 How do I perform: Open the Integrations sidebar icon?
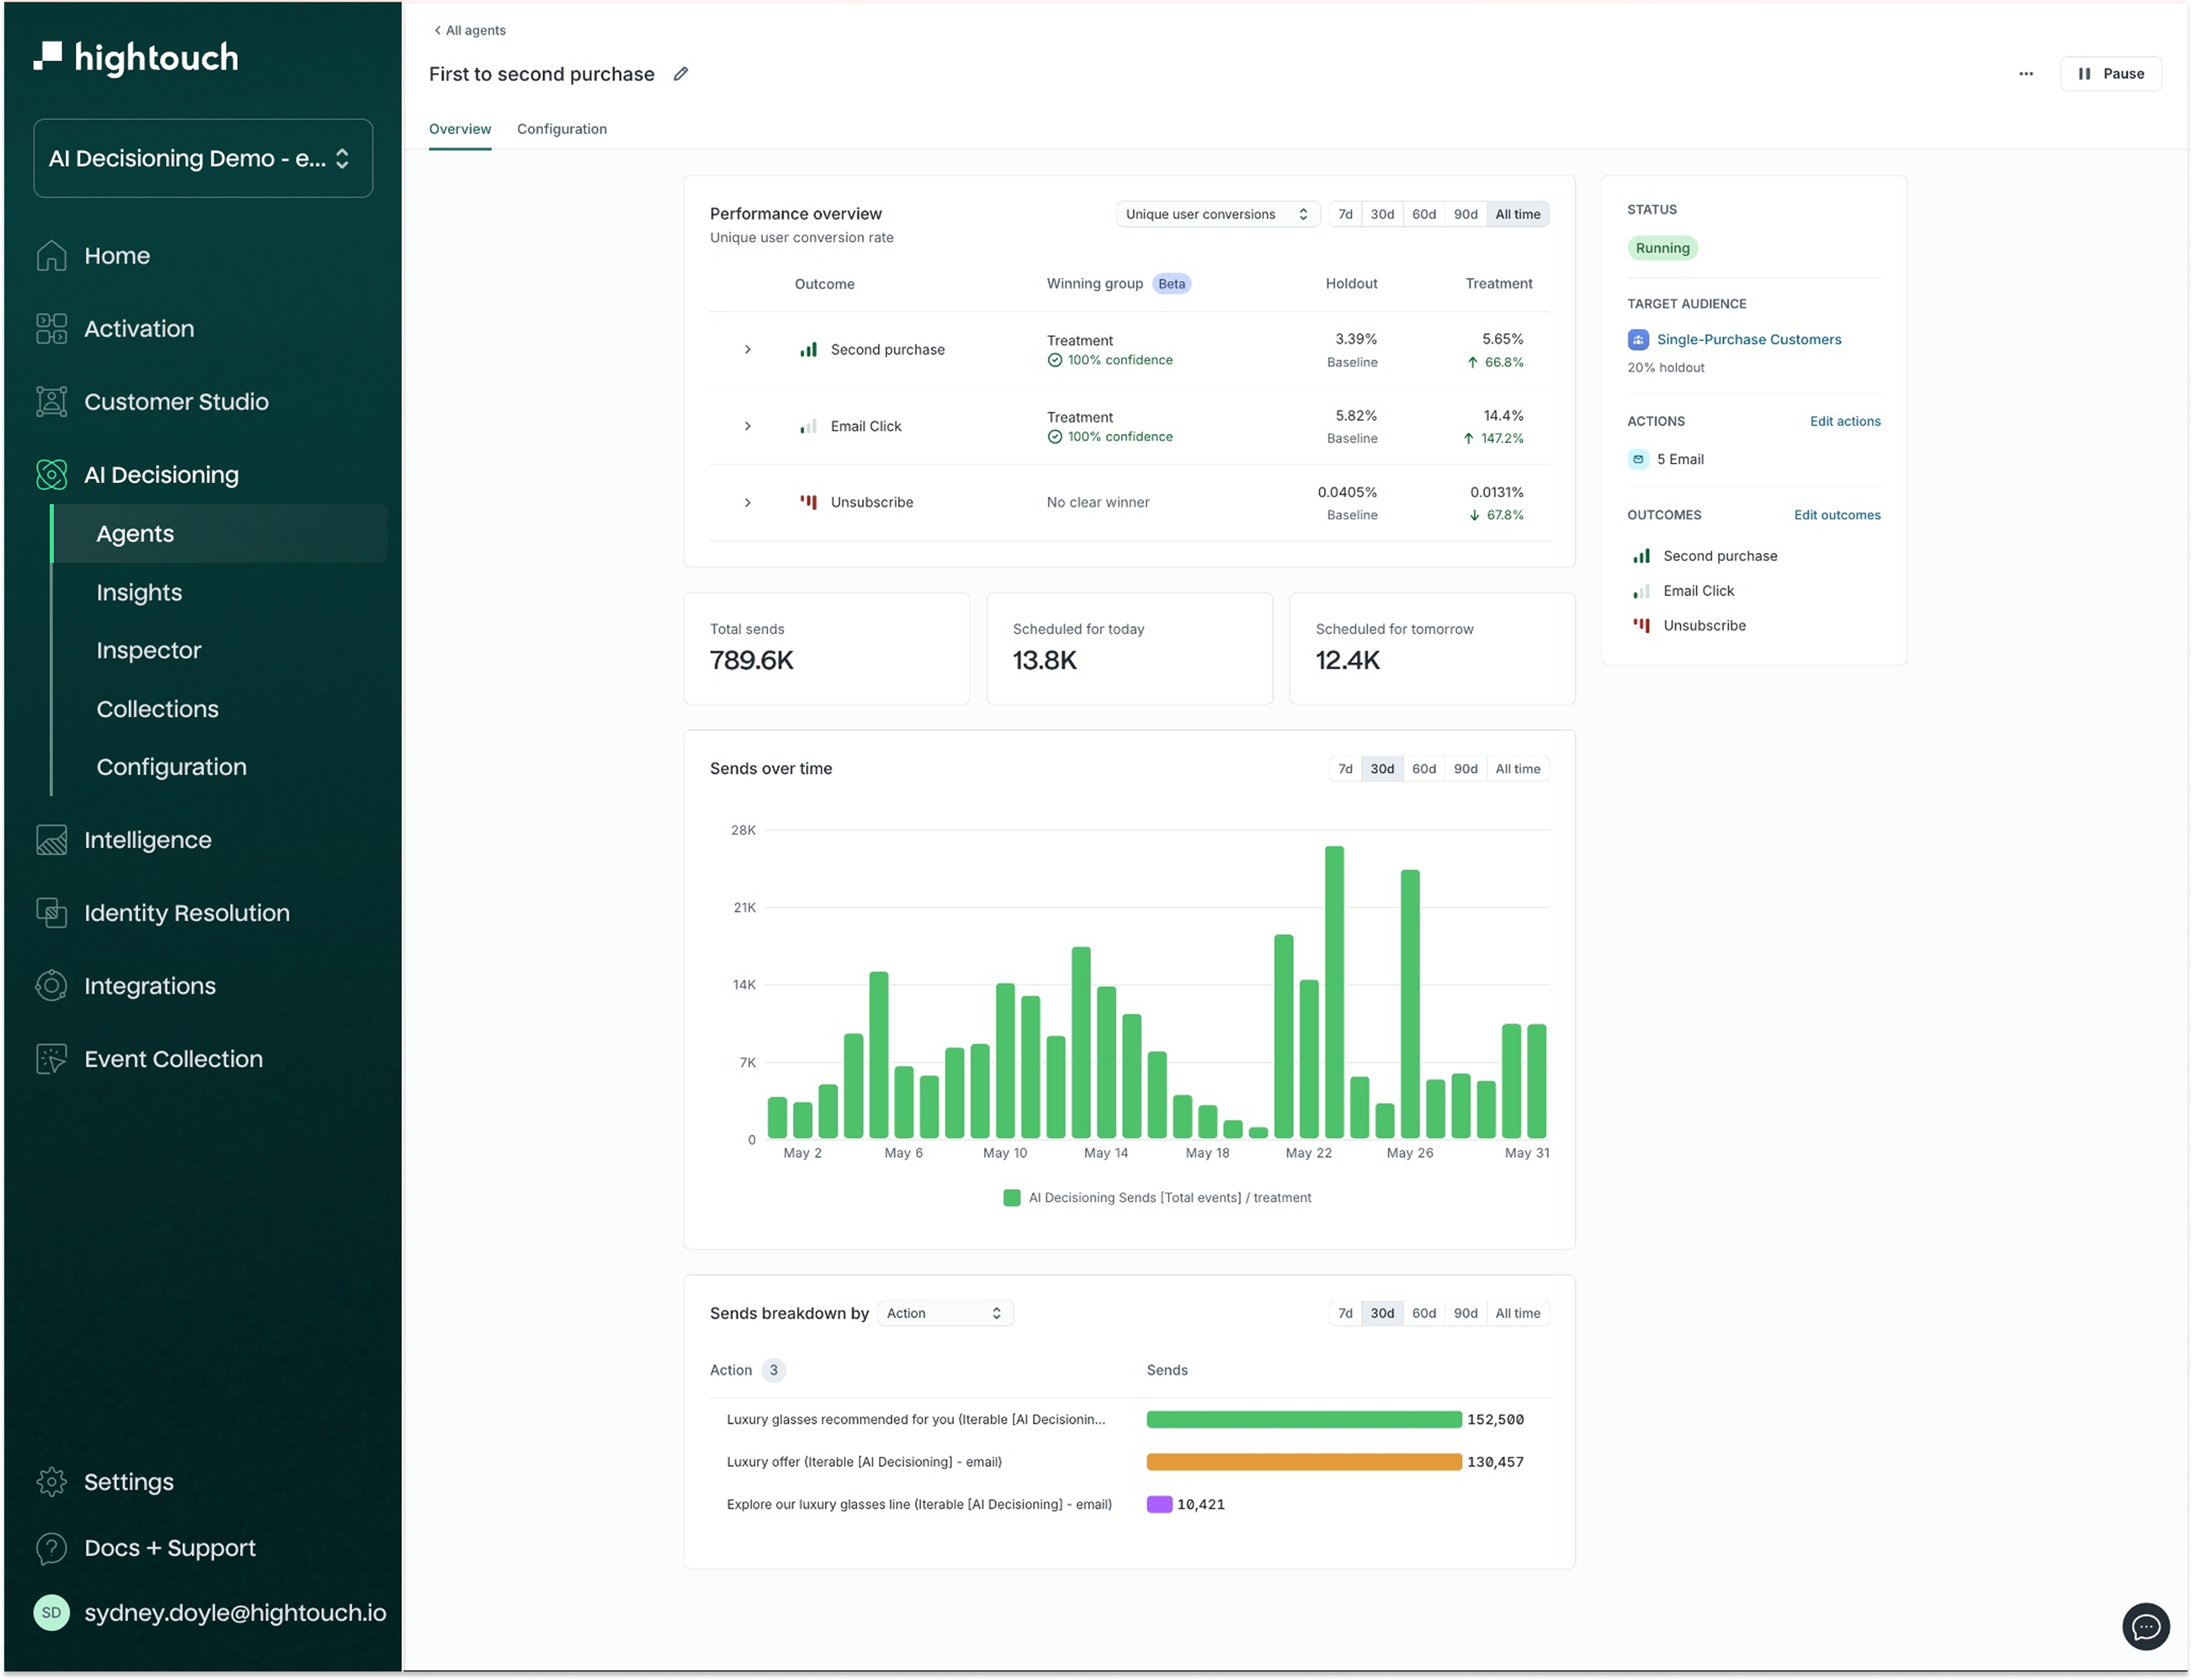pos(51,986)
